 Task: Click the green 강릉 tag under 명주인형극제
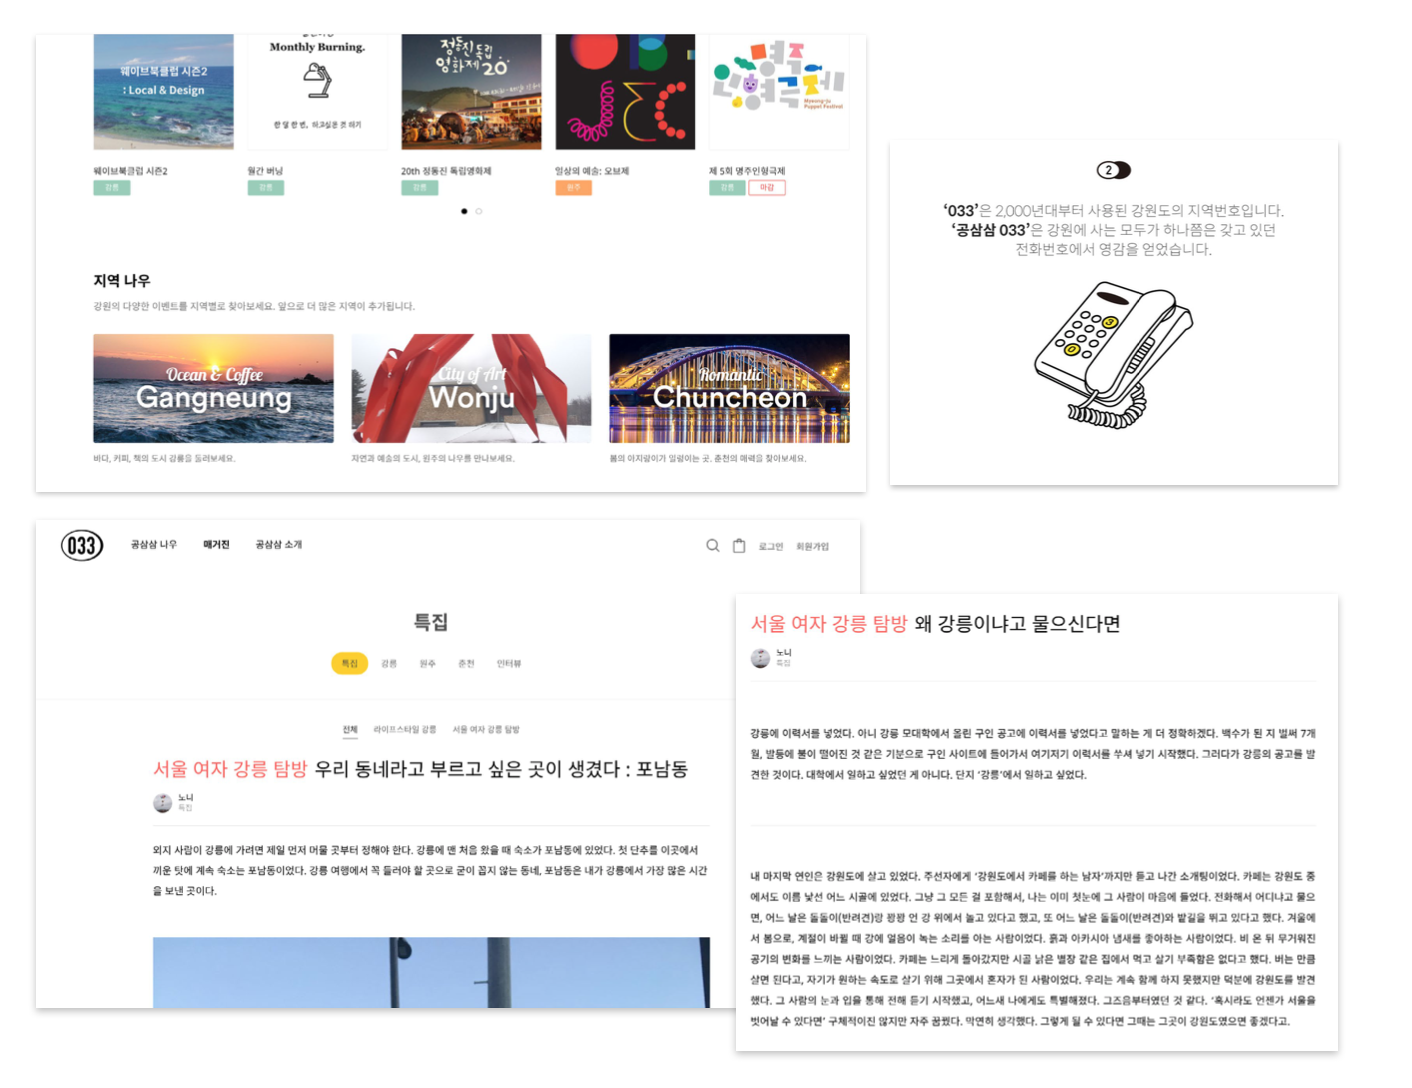coord(727,188)
